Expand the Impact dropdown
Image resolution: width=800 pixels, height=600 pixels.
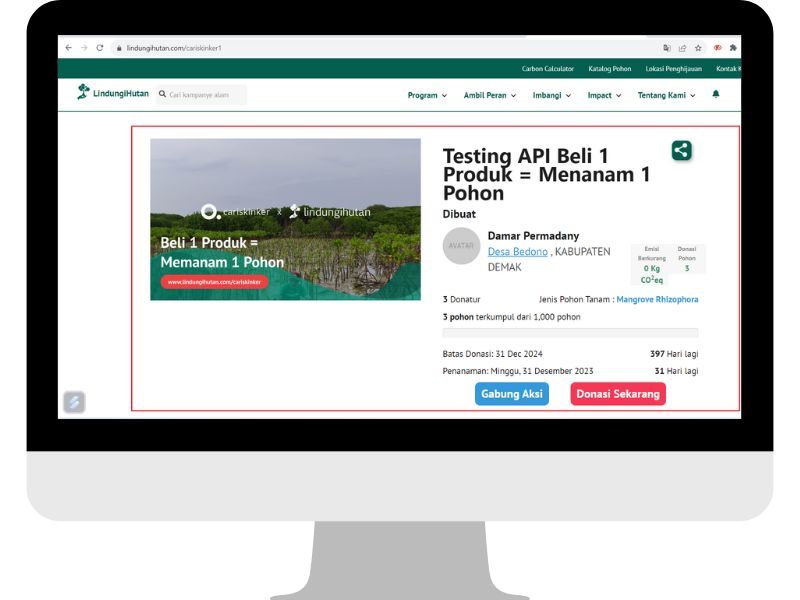(x=604, y=95)
